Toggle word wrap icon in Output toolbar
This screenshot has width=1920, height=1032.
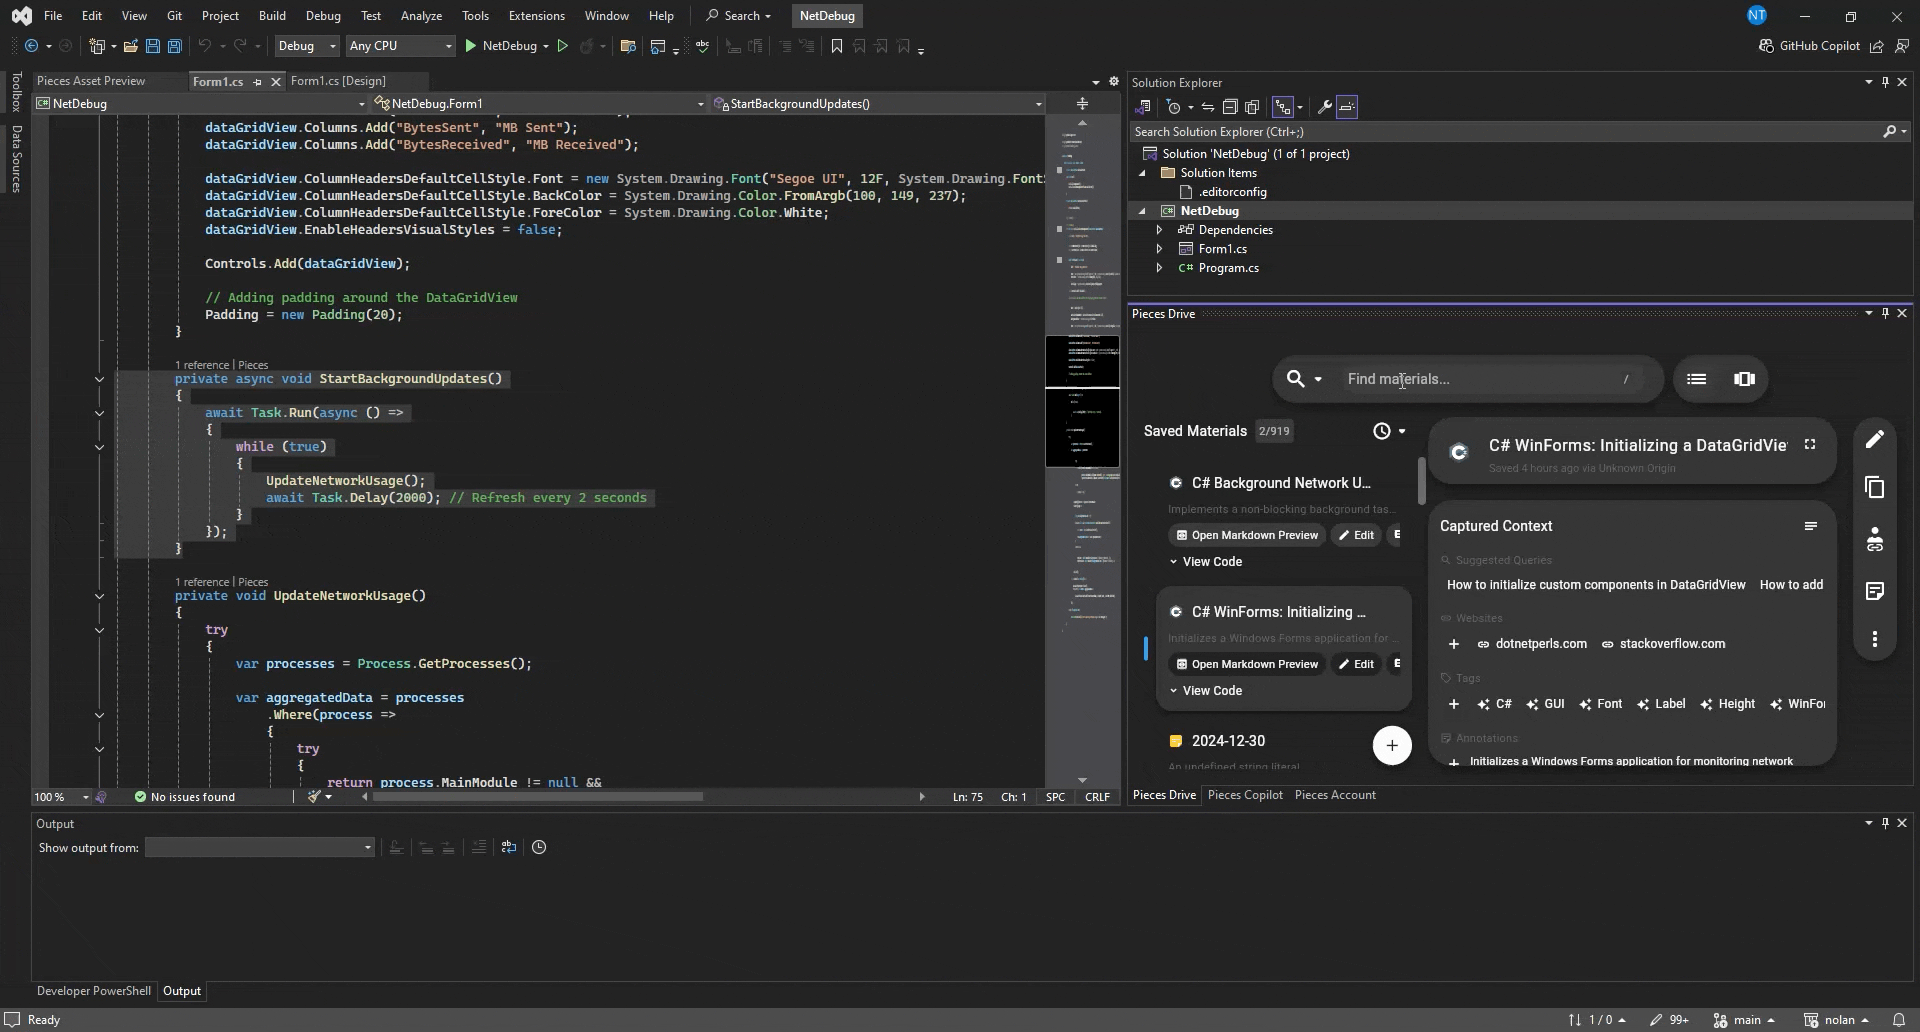(x=509, y=847)
